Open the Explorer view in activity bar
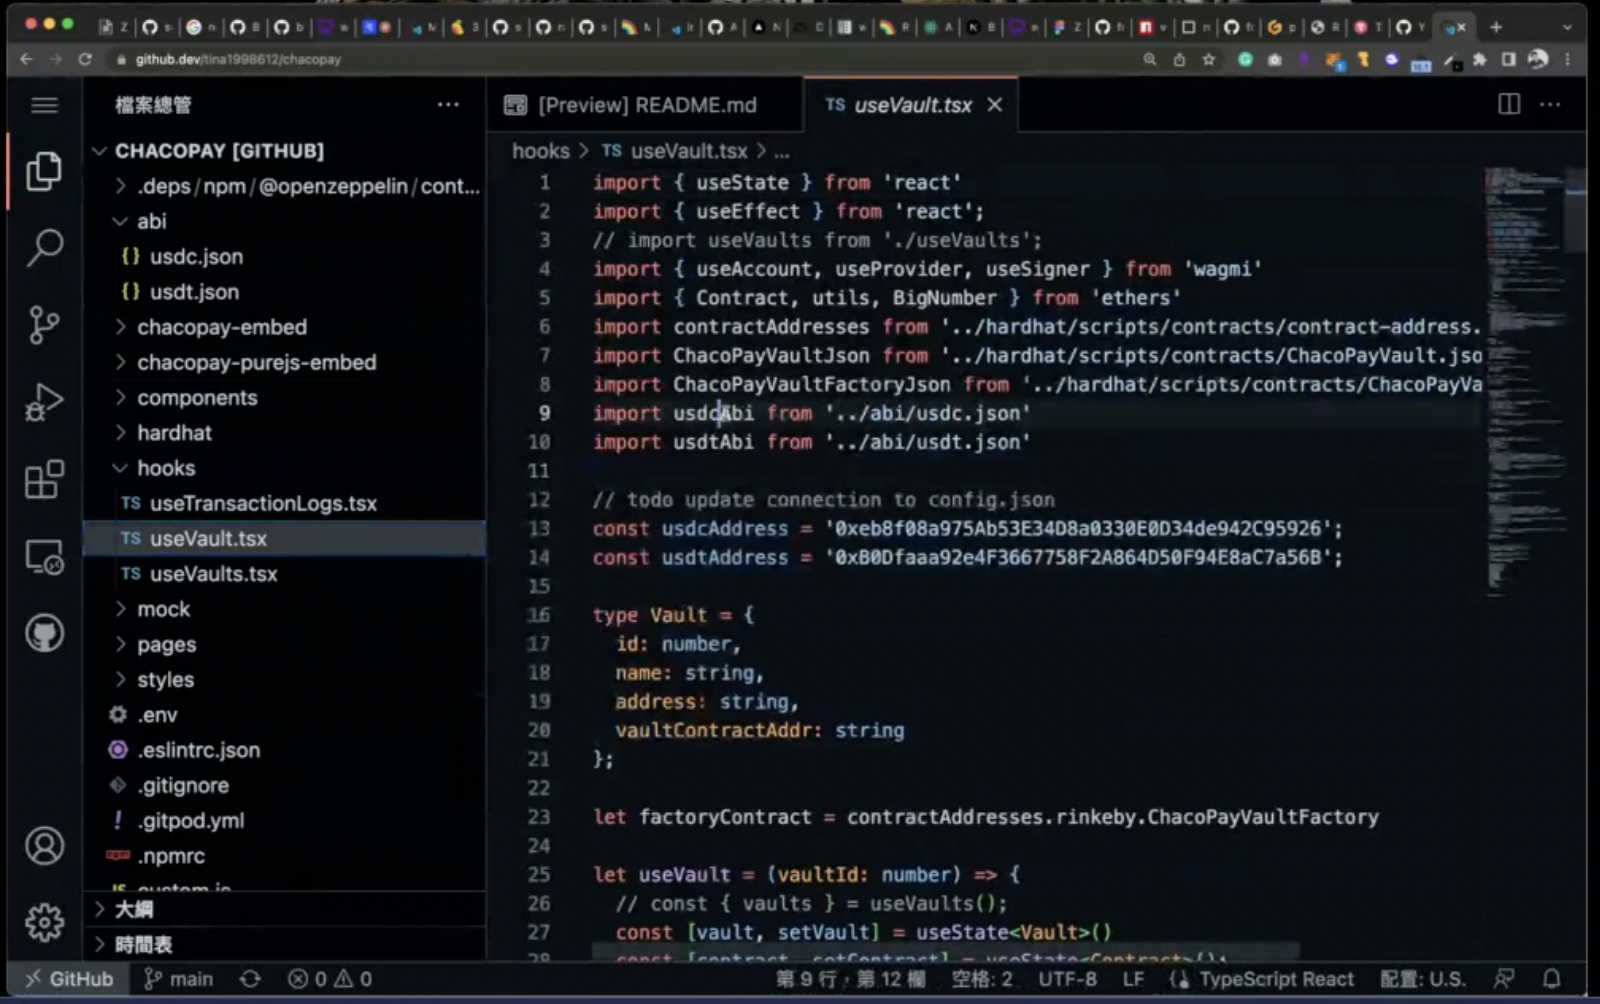1600x1004 pixels. pyautogui.click(x=44, y=171)
